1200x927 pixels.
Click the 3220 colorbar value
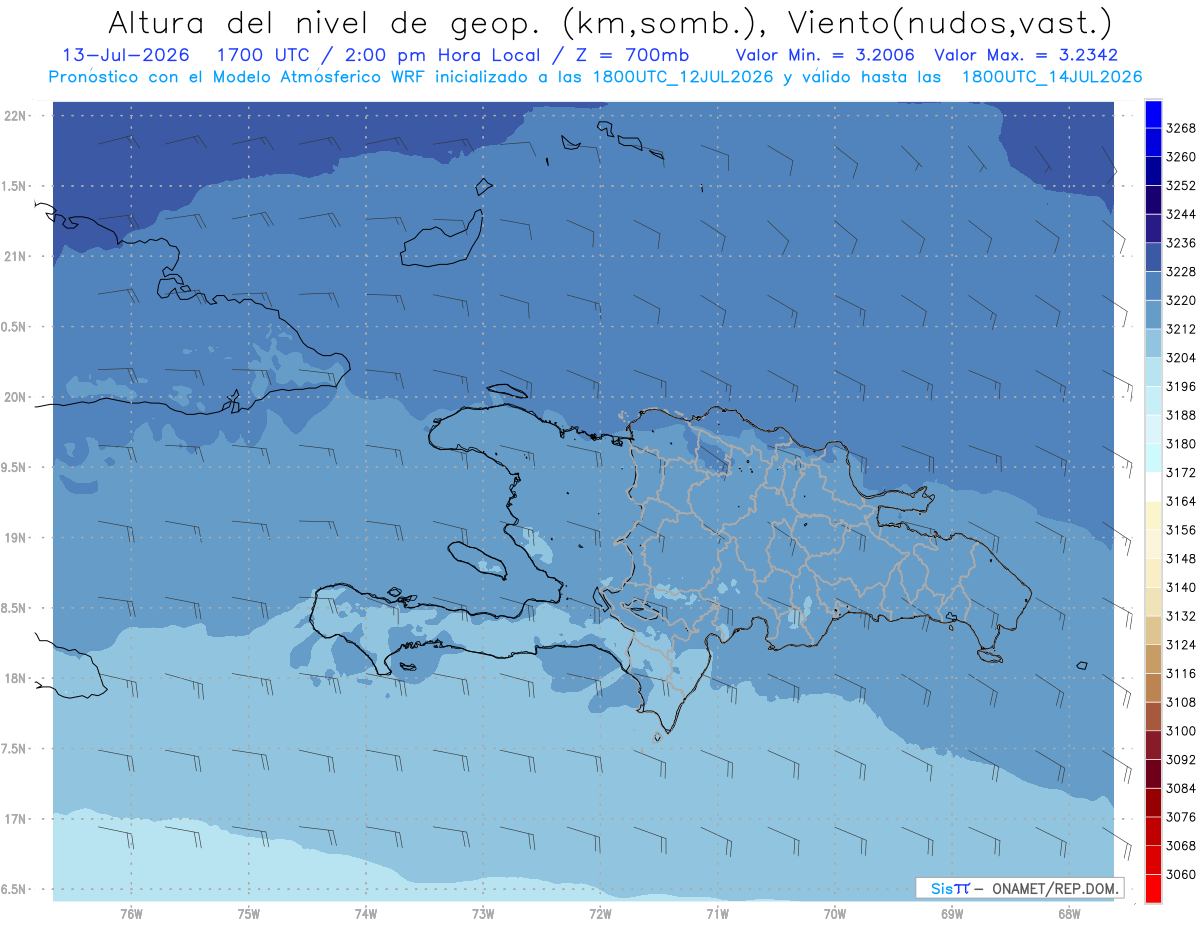click(x=1180, y=301)
